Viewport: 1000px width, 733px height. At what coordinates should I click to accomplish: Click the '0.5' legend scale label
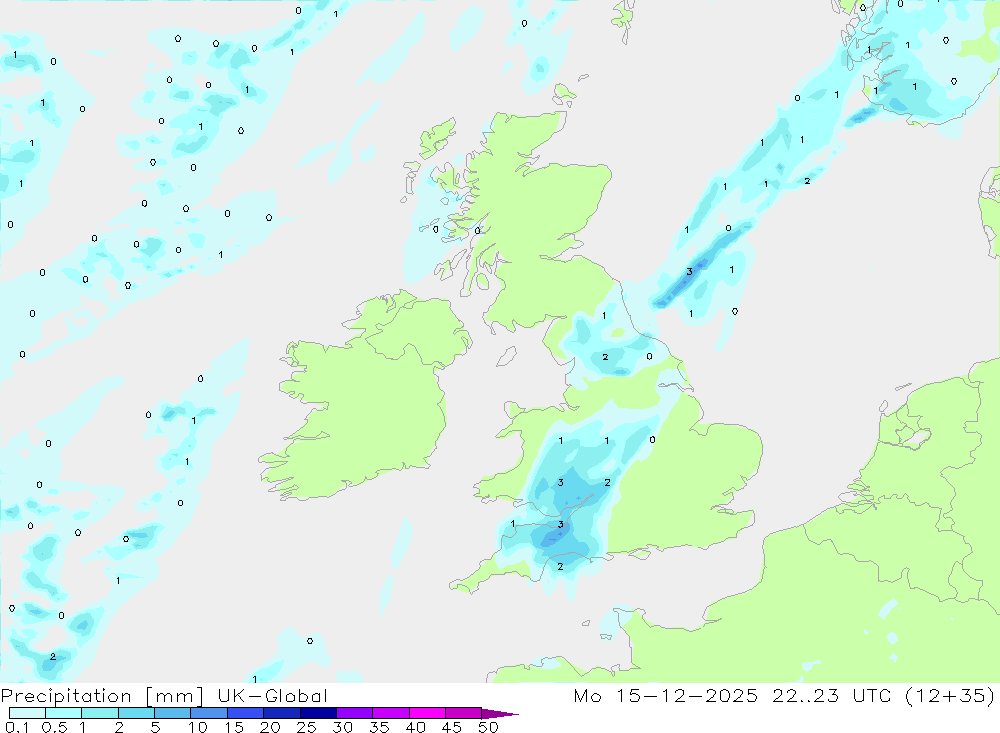point(54,727)
